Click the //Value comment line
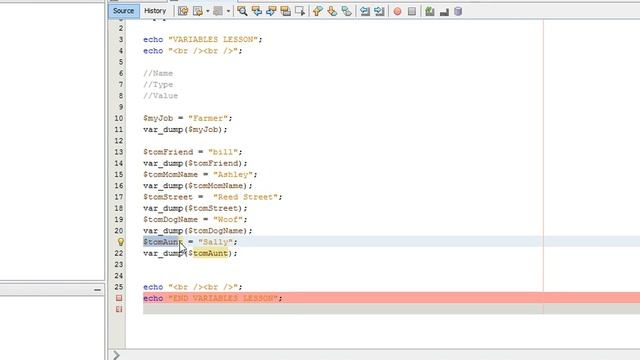Screen dimensions: 640x360 coord(160,96)
